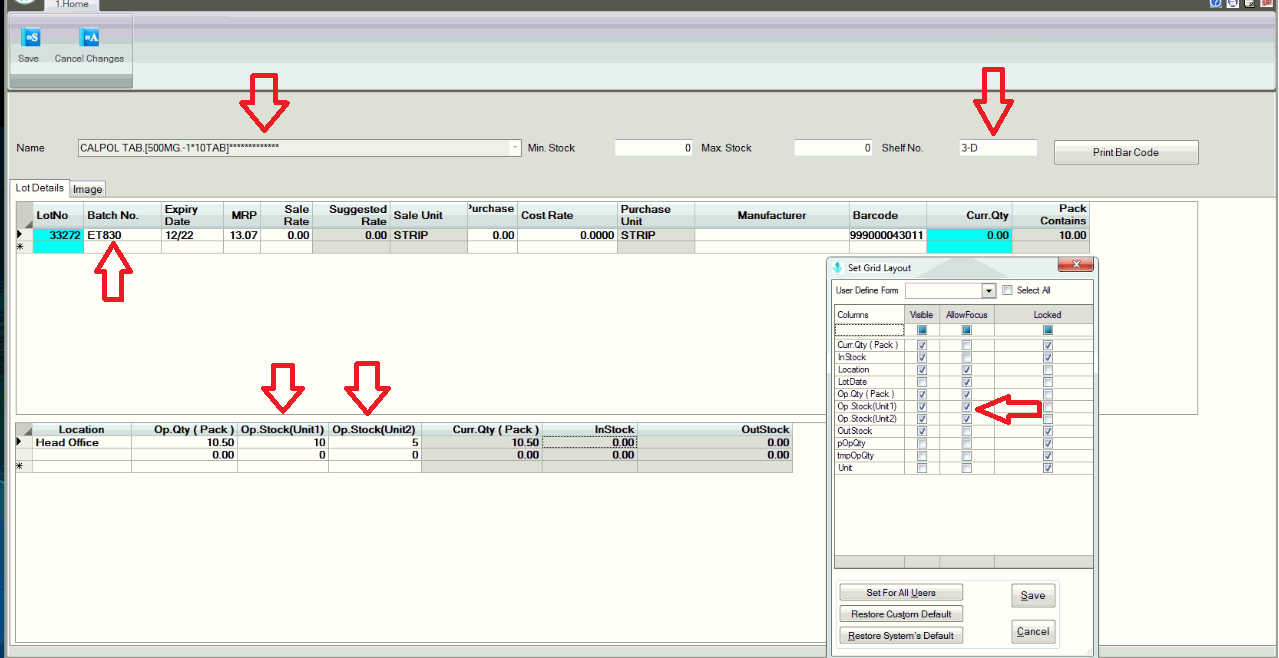The image size is (1279, 658).
Task: Tick the Select All checkbox
Action: coord(1008,290)
